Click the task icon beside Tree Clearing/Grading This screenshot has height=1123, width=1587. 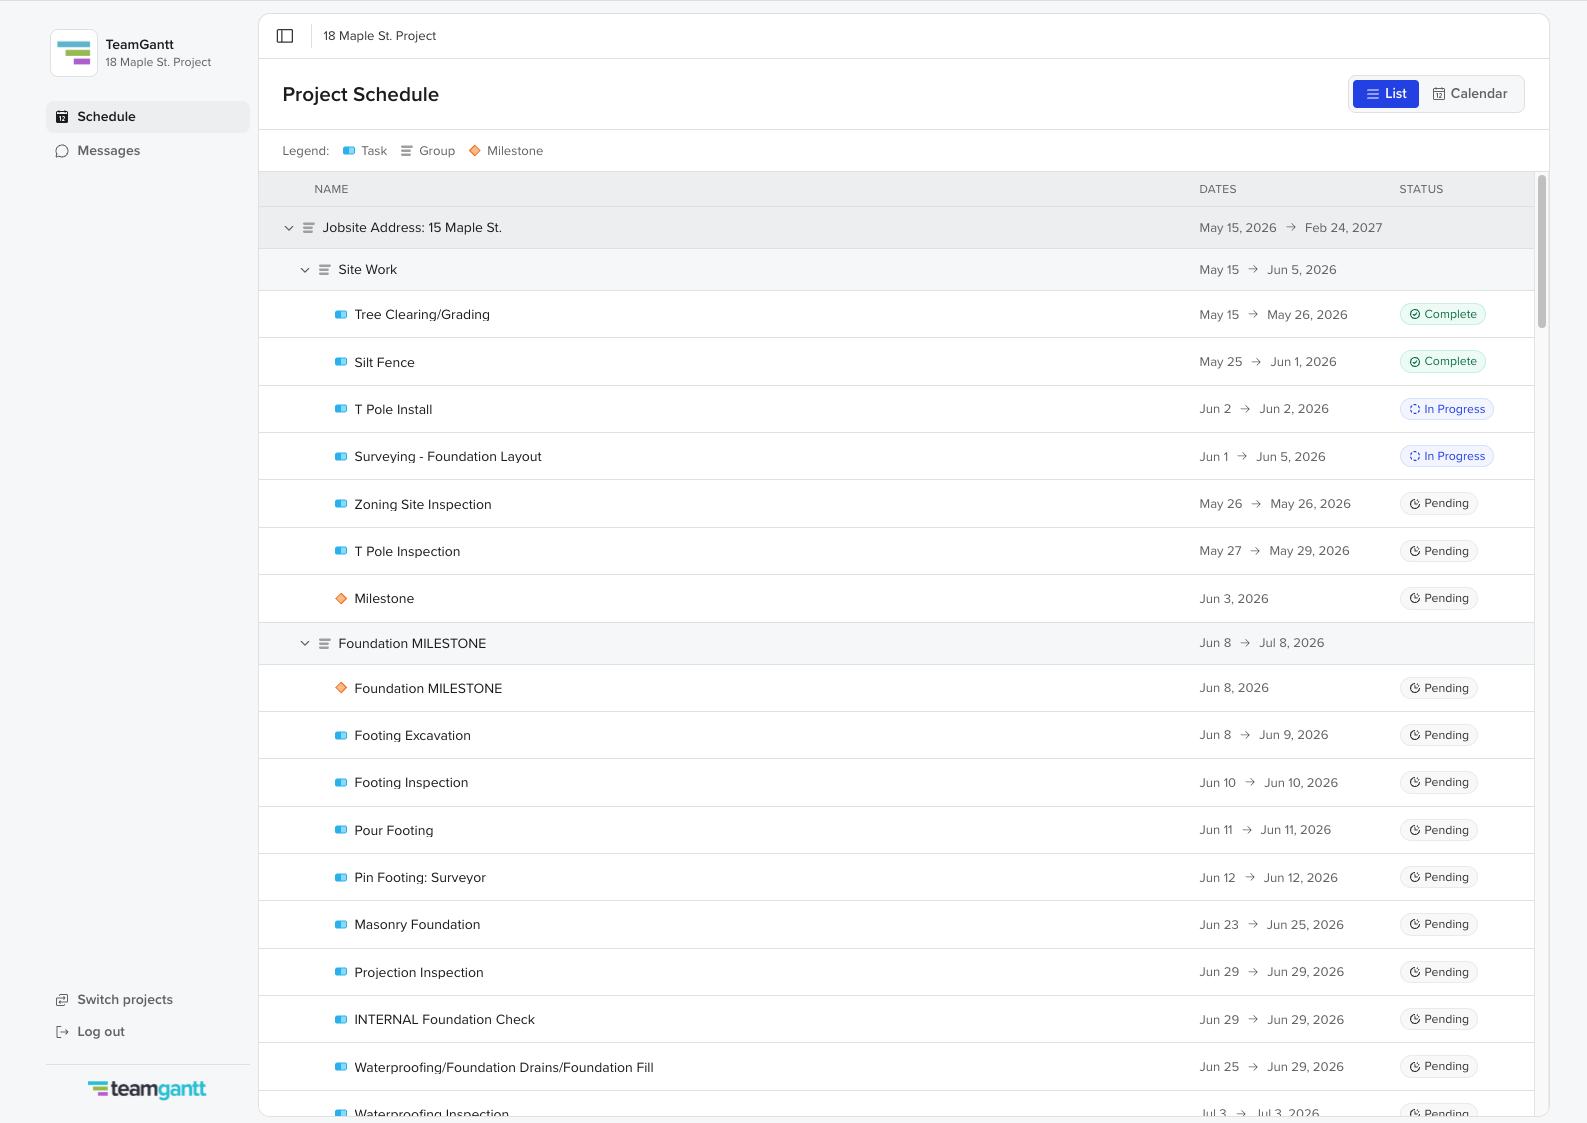[341, 315]
